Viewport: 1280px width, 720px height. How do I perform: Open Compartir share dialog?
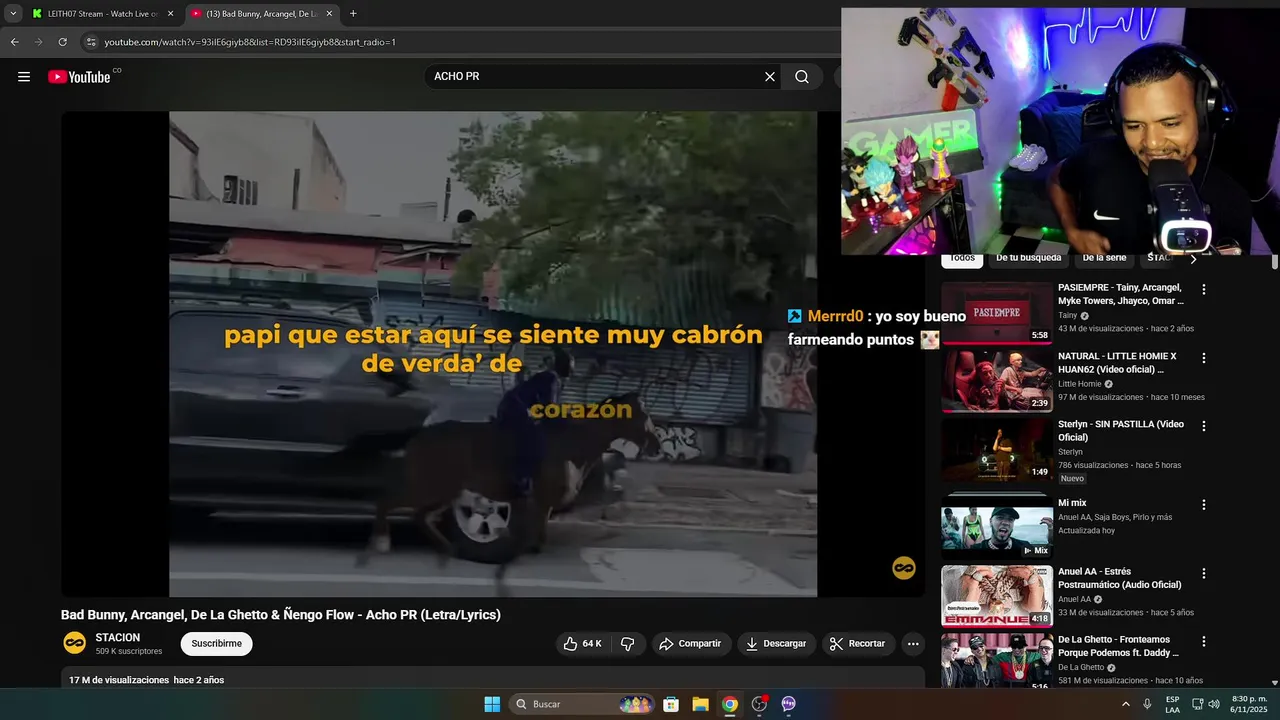[690, 644]
